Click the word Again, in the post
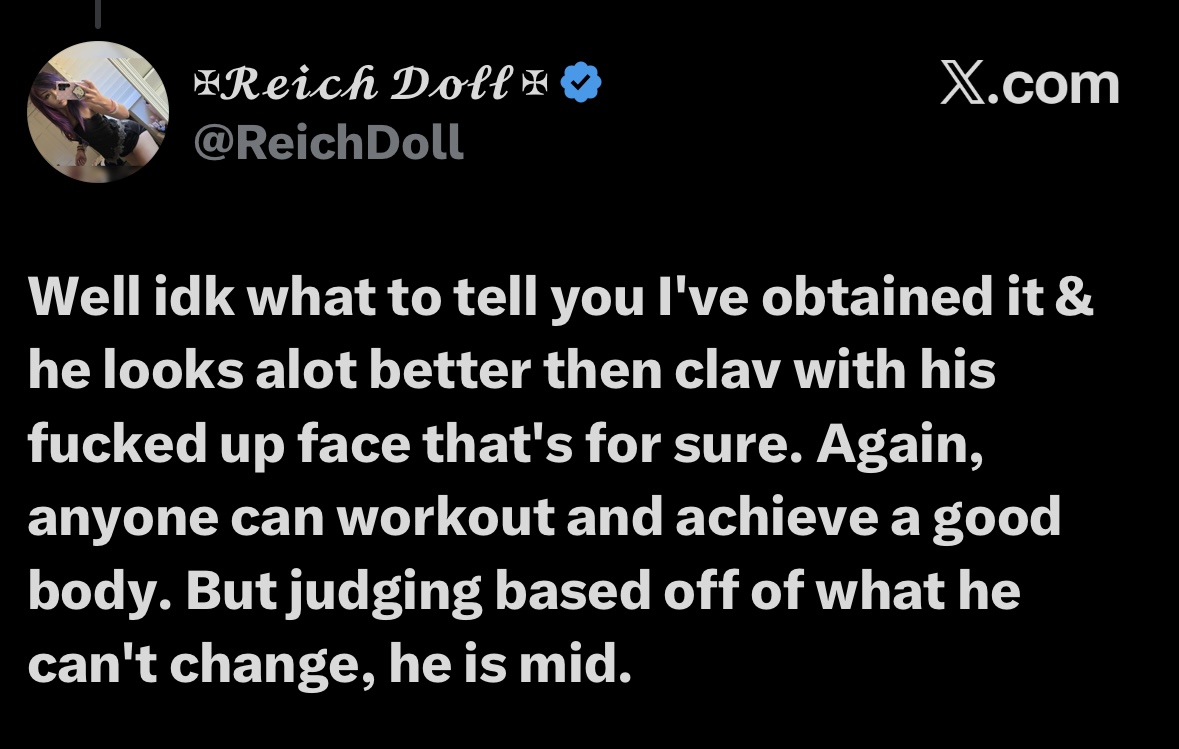 point(900,445)
